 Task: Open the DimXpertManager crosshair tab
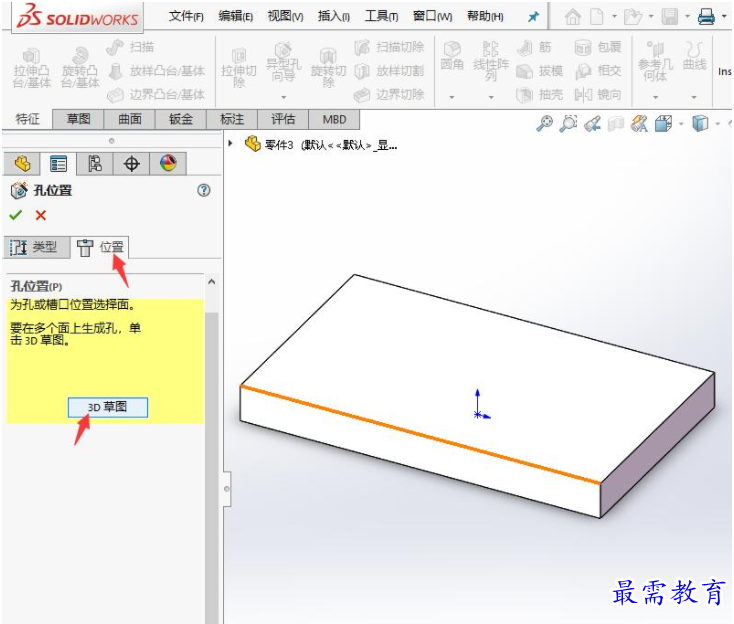132,164
